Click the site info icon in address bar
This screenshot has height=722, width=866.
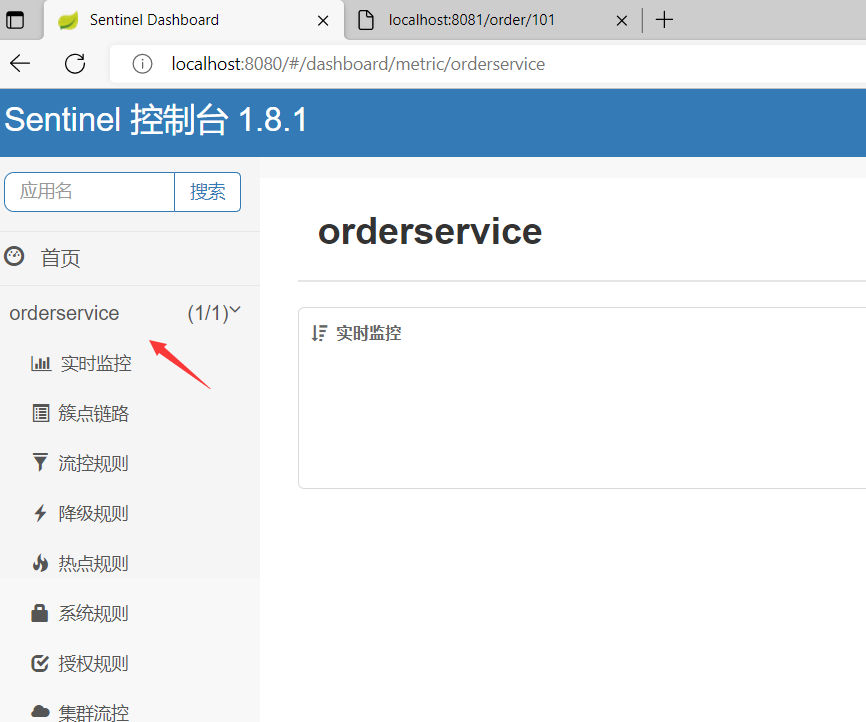point(142,64)
